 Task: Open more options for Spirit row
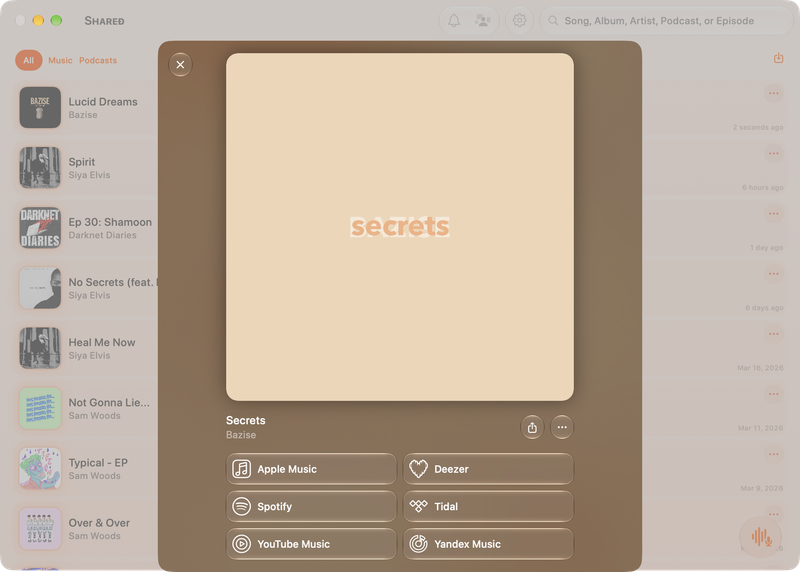773,154
